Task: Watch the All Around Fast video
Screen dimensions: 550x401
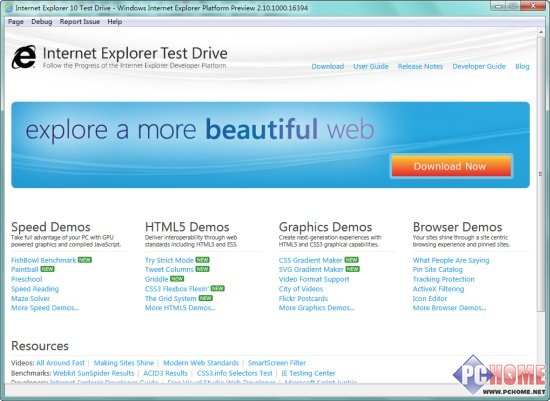Action: tap(60, 363)
